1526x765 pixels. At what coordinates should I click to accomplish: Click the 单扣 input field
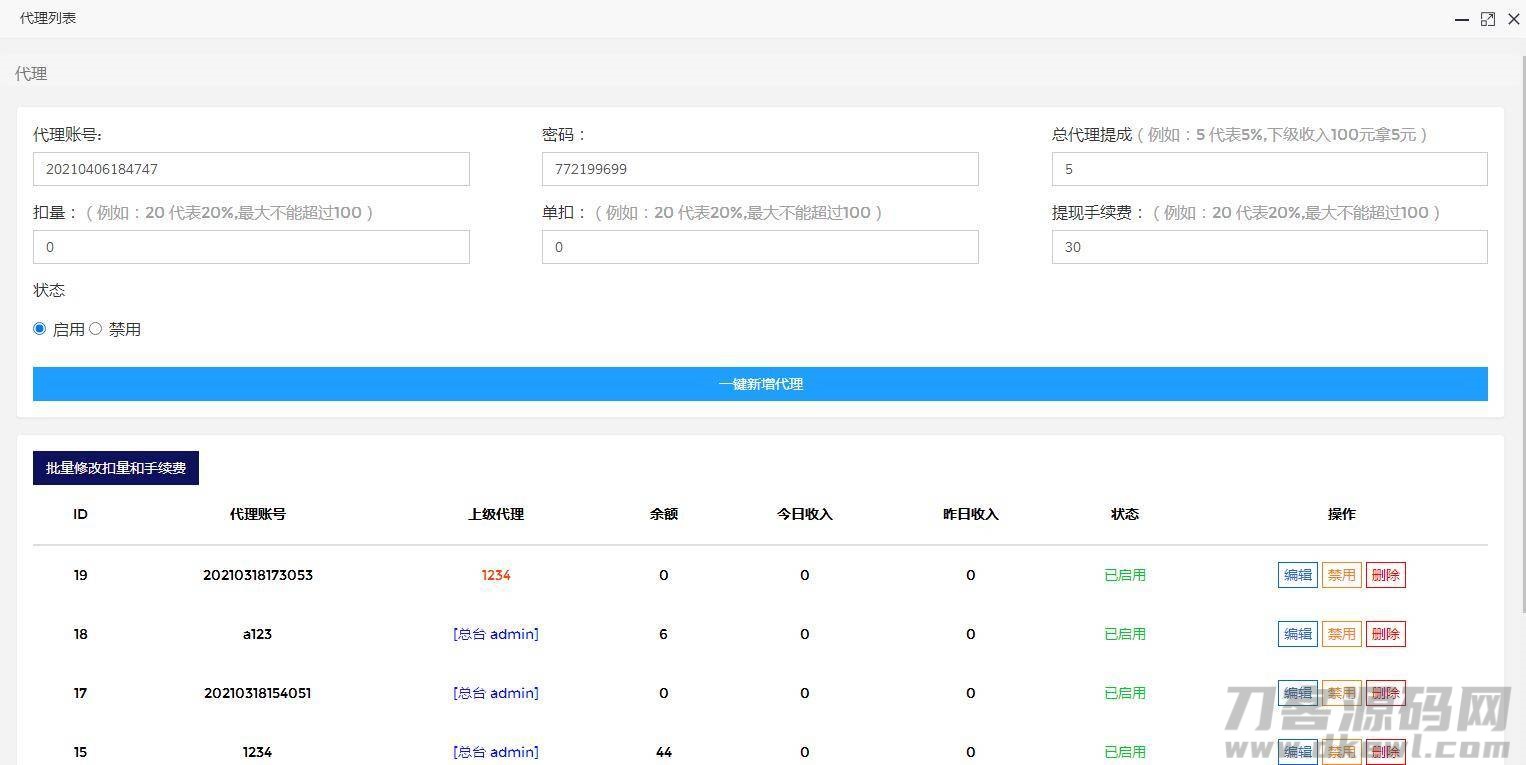(760, 247)
